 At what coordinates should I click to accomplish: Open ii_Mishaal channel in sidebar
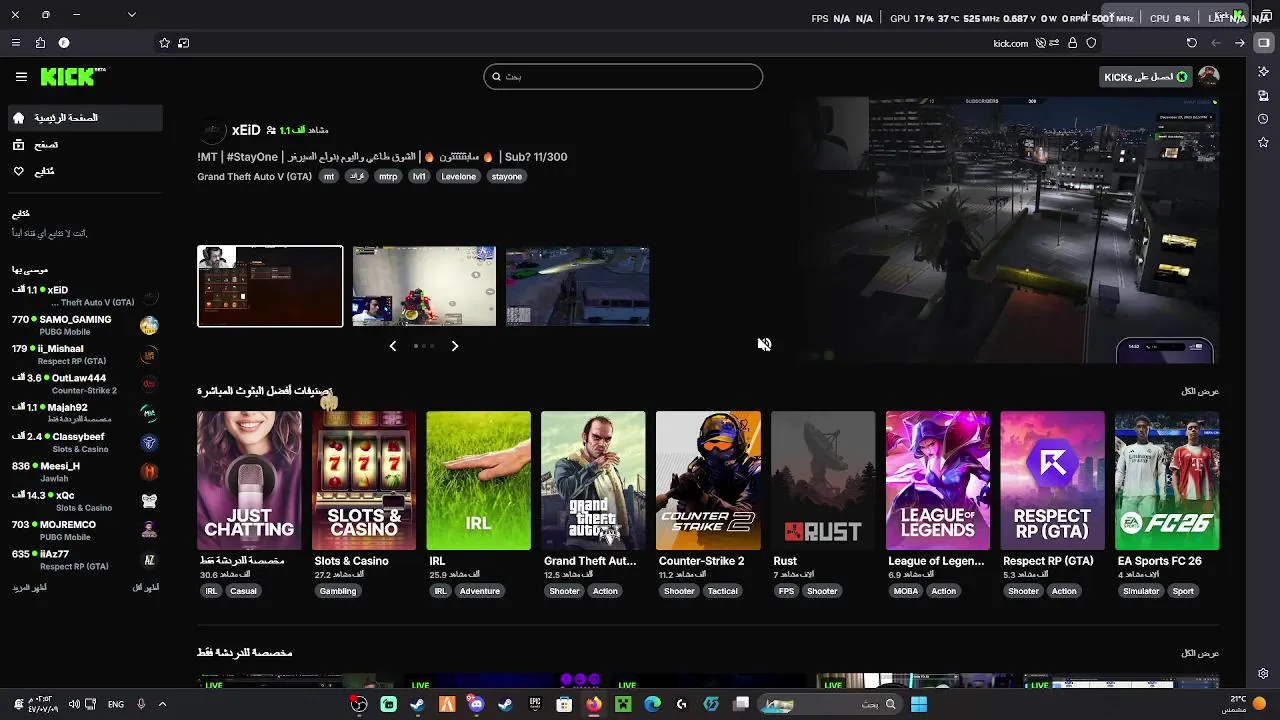[85, 355]
